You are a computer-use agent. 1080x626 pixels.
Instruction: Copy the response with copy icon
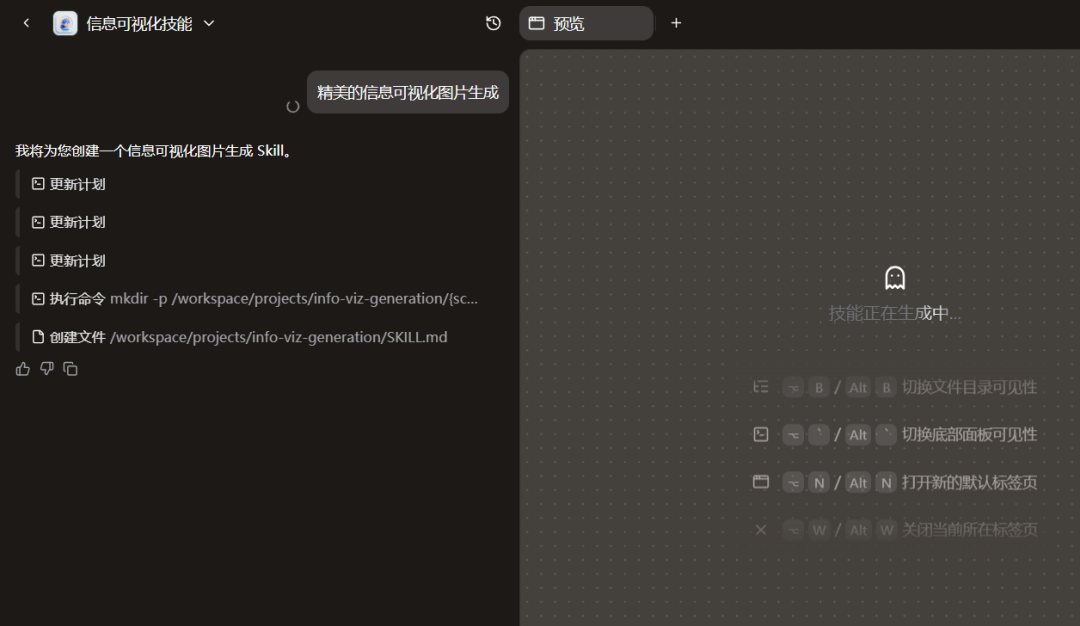pos(71,369)
